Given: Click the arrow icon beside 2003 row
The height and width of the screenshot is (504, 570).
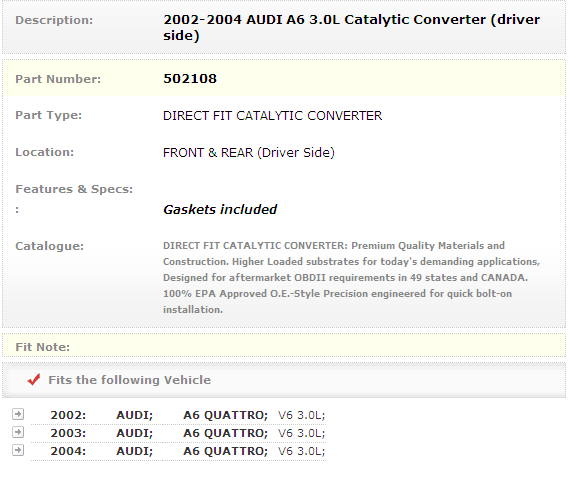Looking at the screenshot, I should click(18, 432).
